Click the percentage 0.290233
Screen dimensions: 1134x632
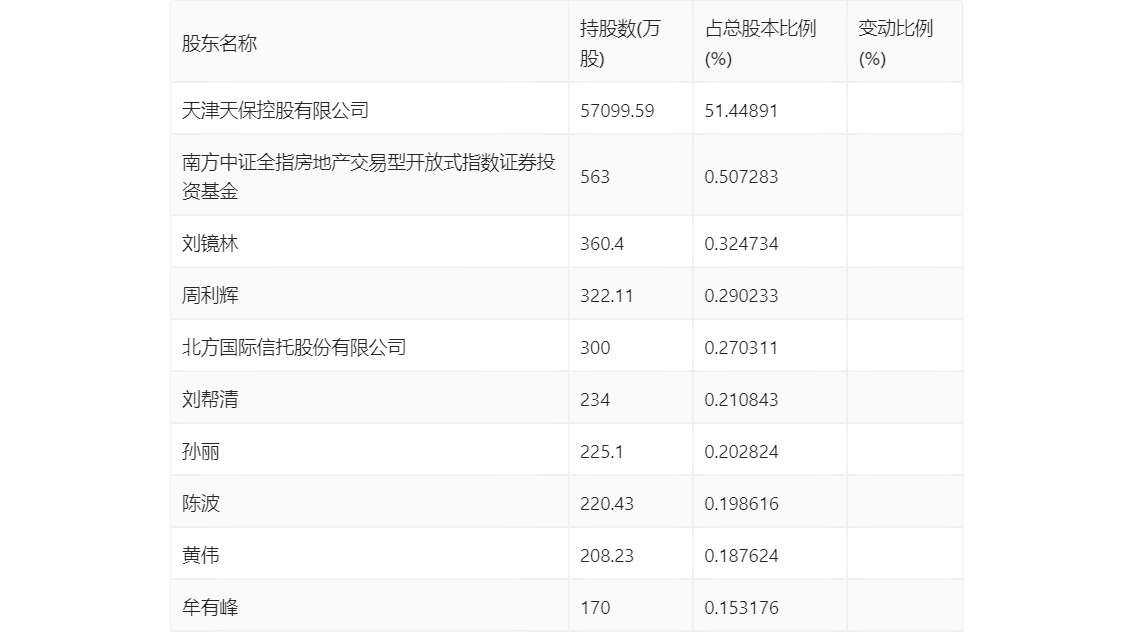[x=741, y=296]
